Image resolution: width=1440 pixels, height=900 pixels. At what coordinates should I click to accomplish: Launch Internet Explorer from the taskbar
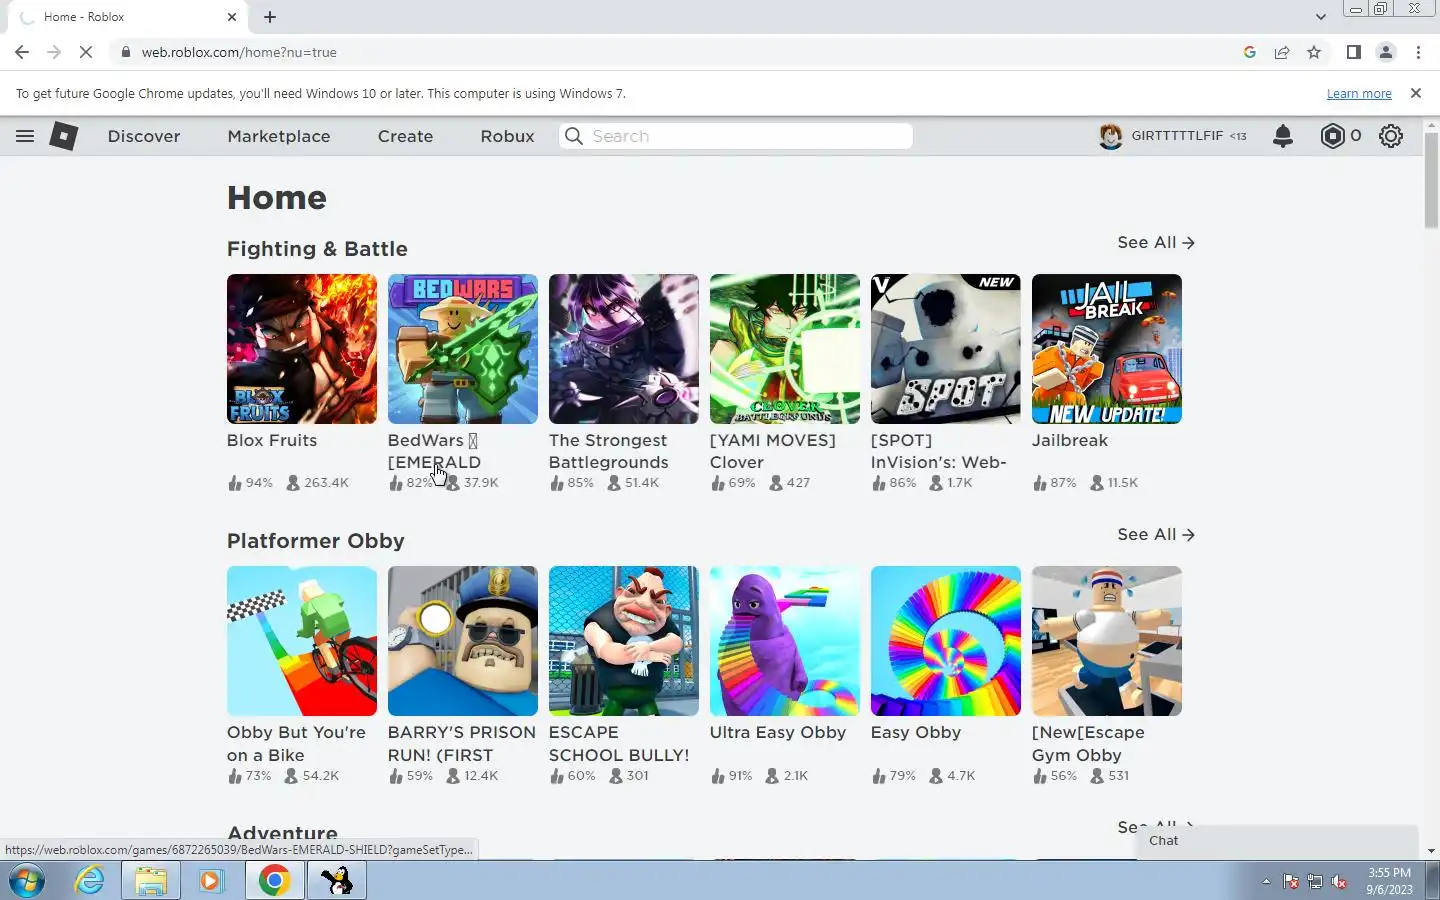click(x=90, y=881)
